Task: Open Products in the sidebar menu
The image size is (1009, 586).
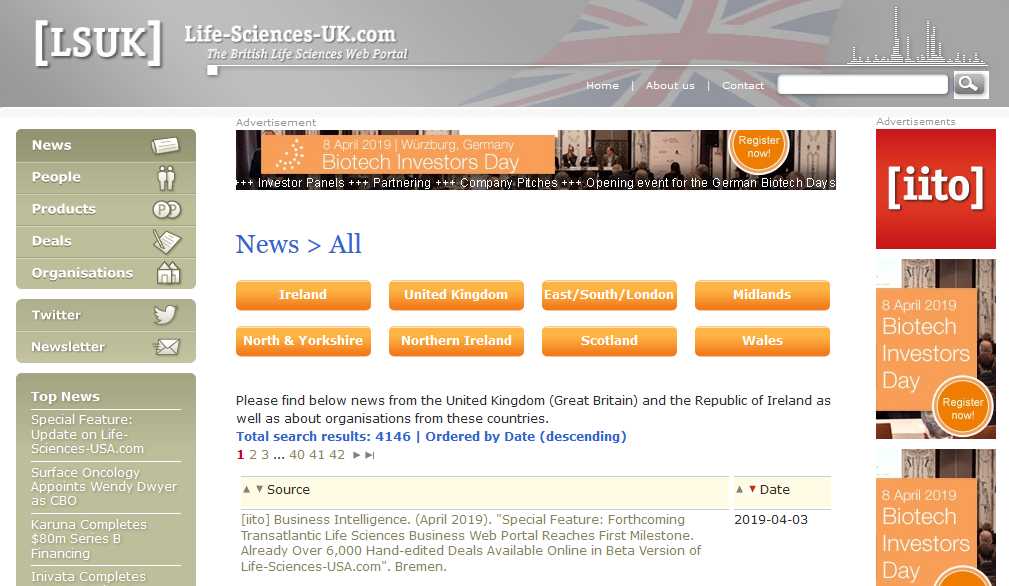Action: tap(106, 209)
